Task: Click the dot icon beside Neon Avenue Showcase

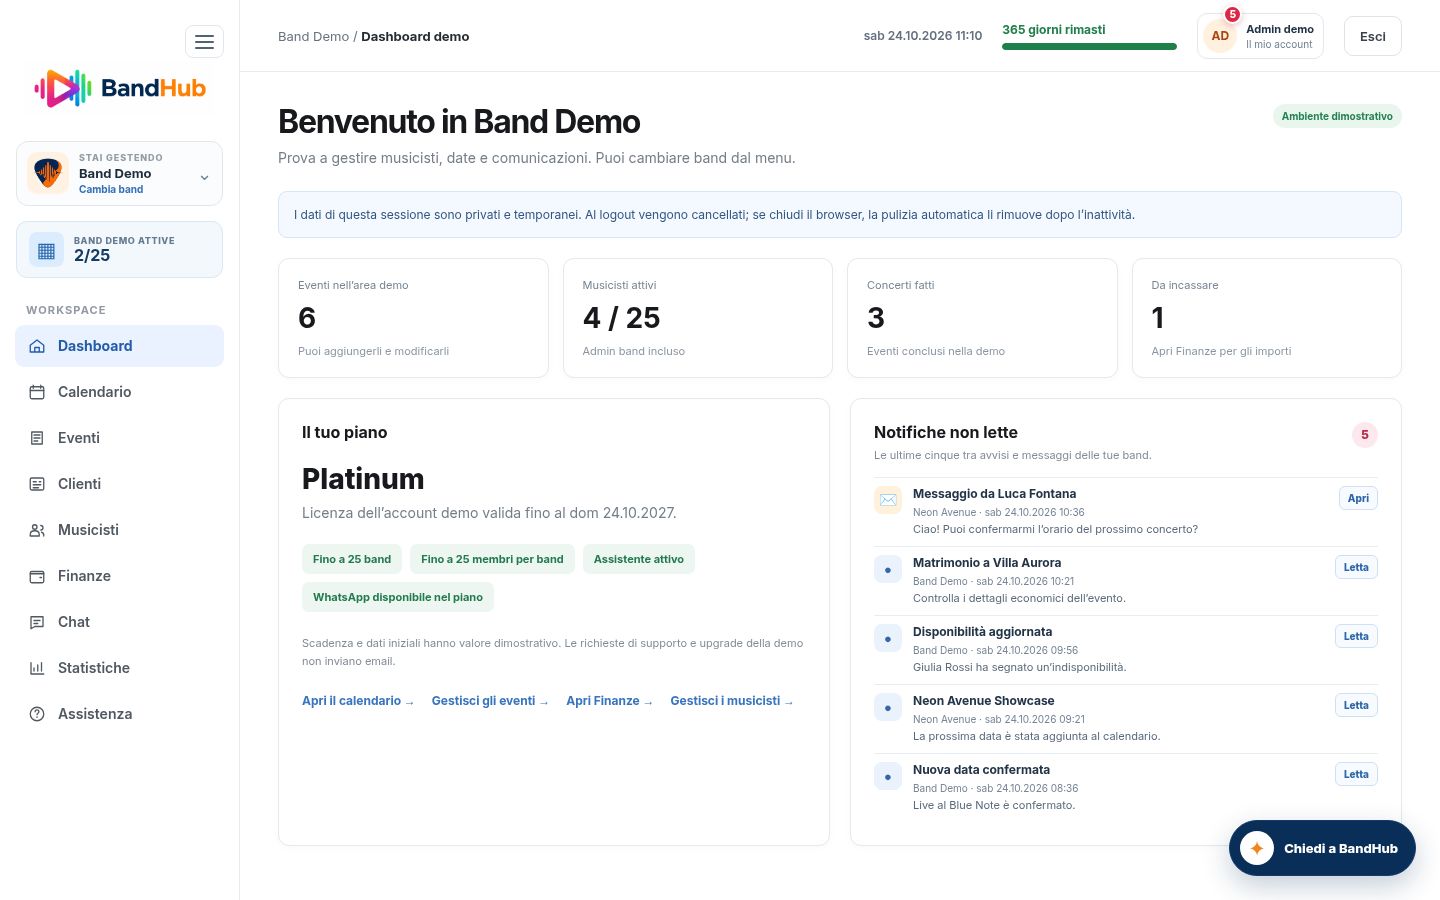Action: [888, 707]
